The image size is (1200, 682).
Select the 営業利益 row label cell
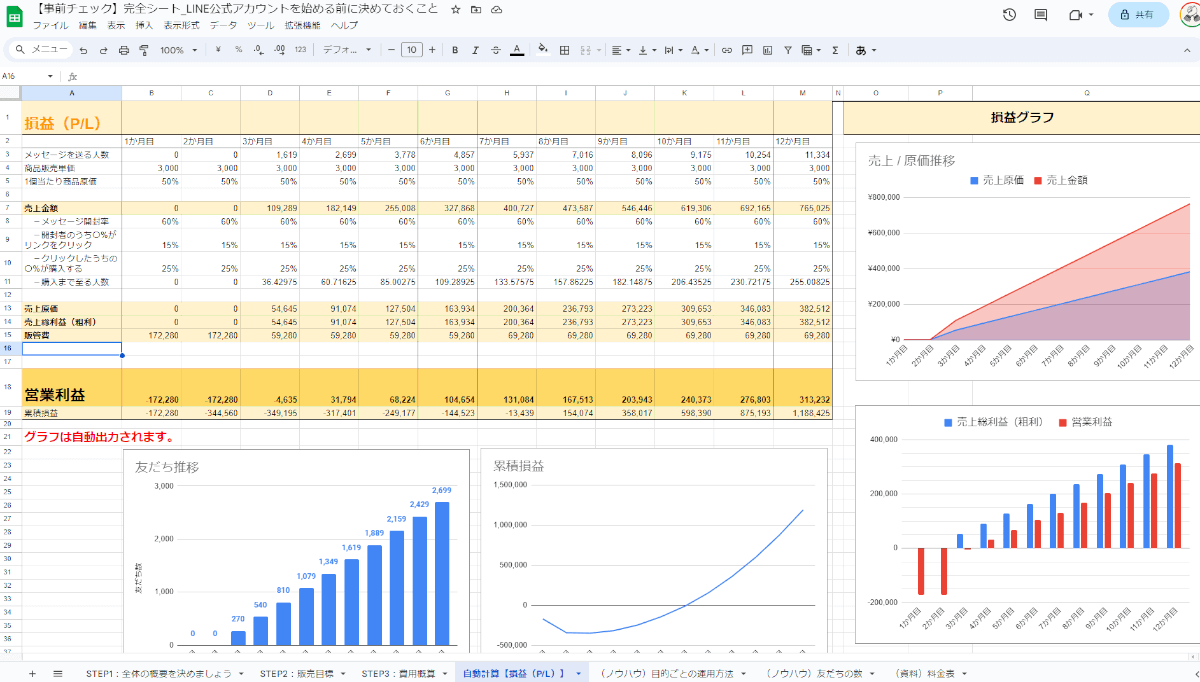[x=72, y=387]
